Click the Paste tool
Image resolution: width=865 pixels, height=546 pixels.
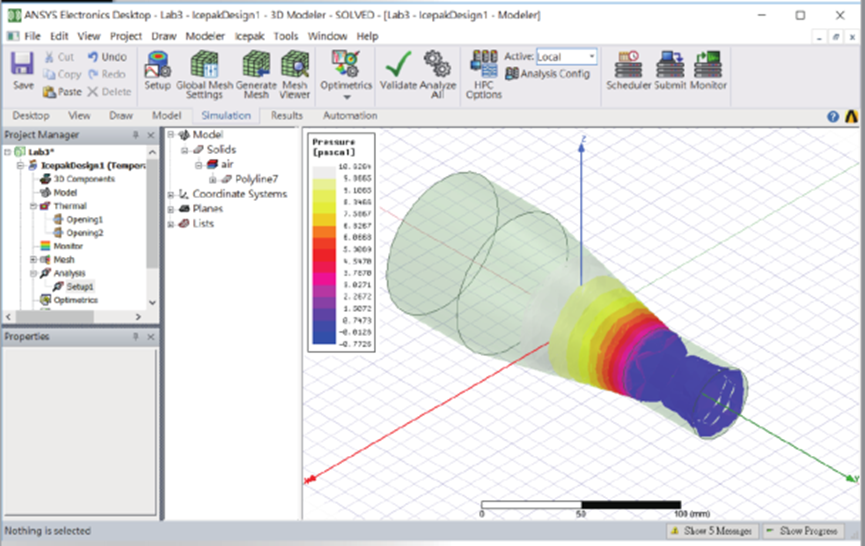click(62, 92)
